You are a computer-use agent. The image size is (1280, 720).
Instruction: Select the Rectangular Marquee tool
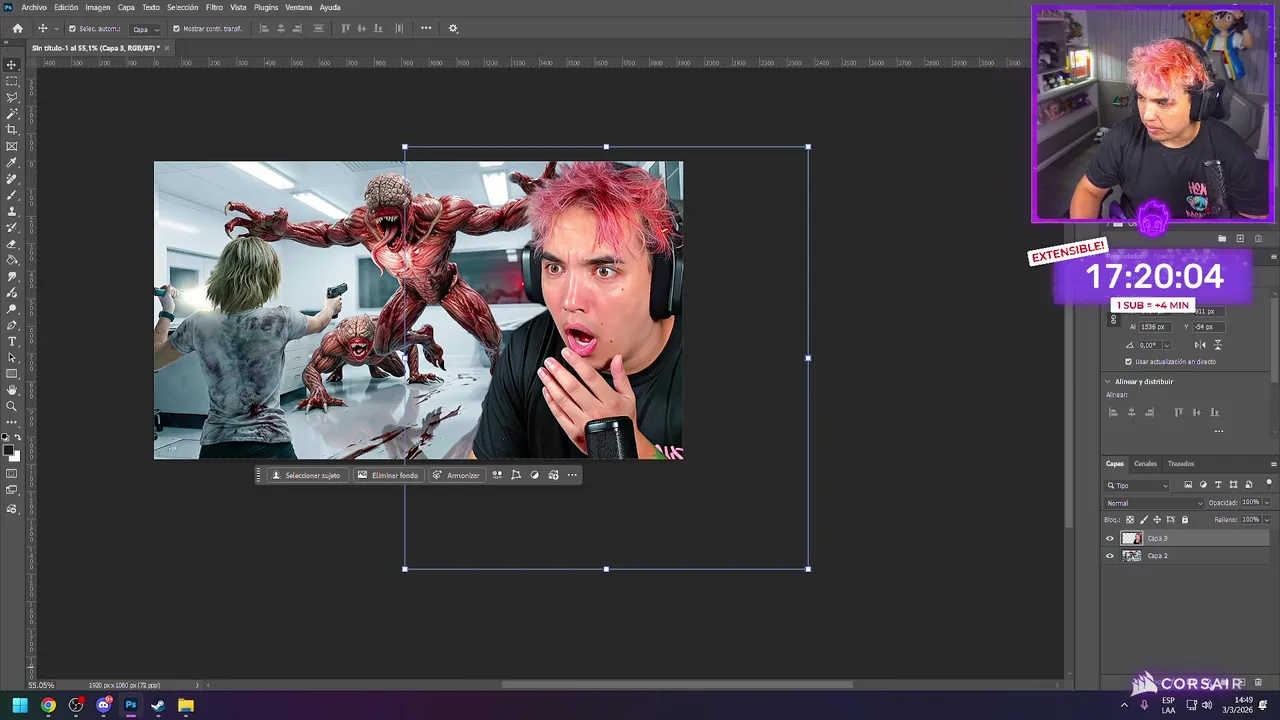(x=12, y=81)
